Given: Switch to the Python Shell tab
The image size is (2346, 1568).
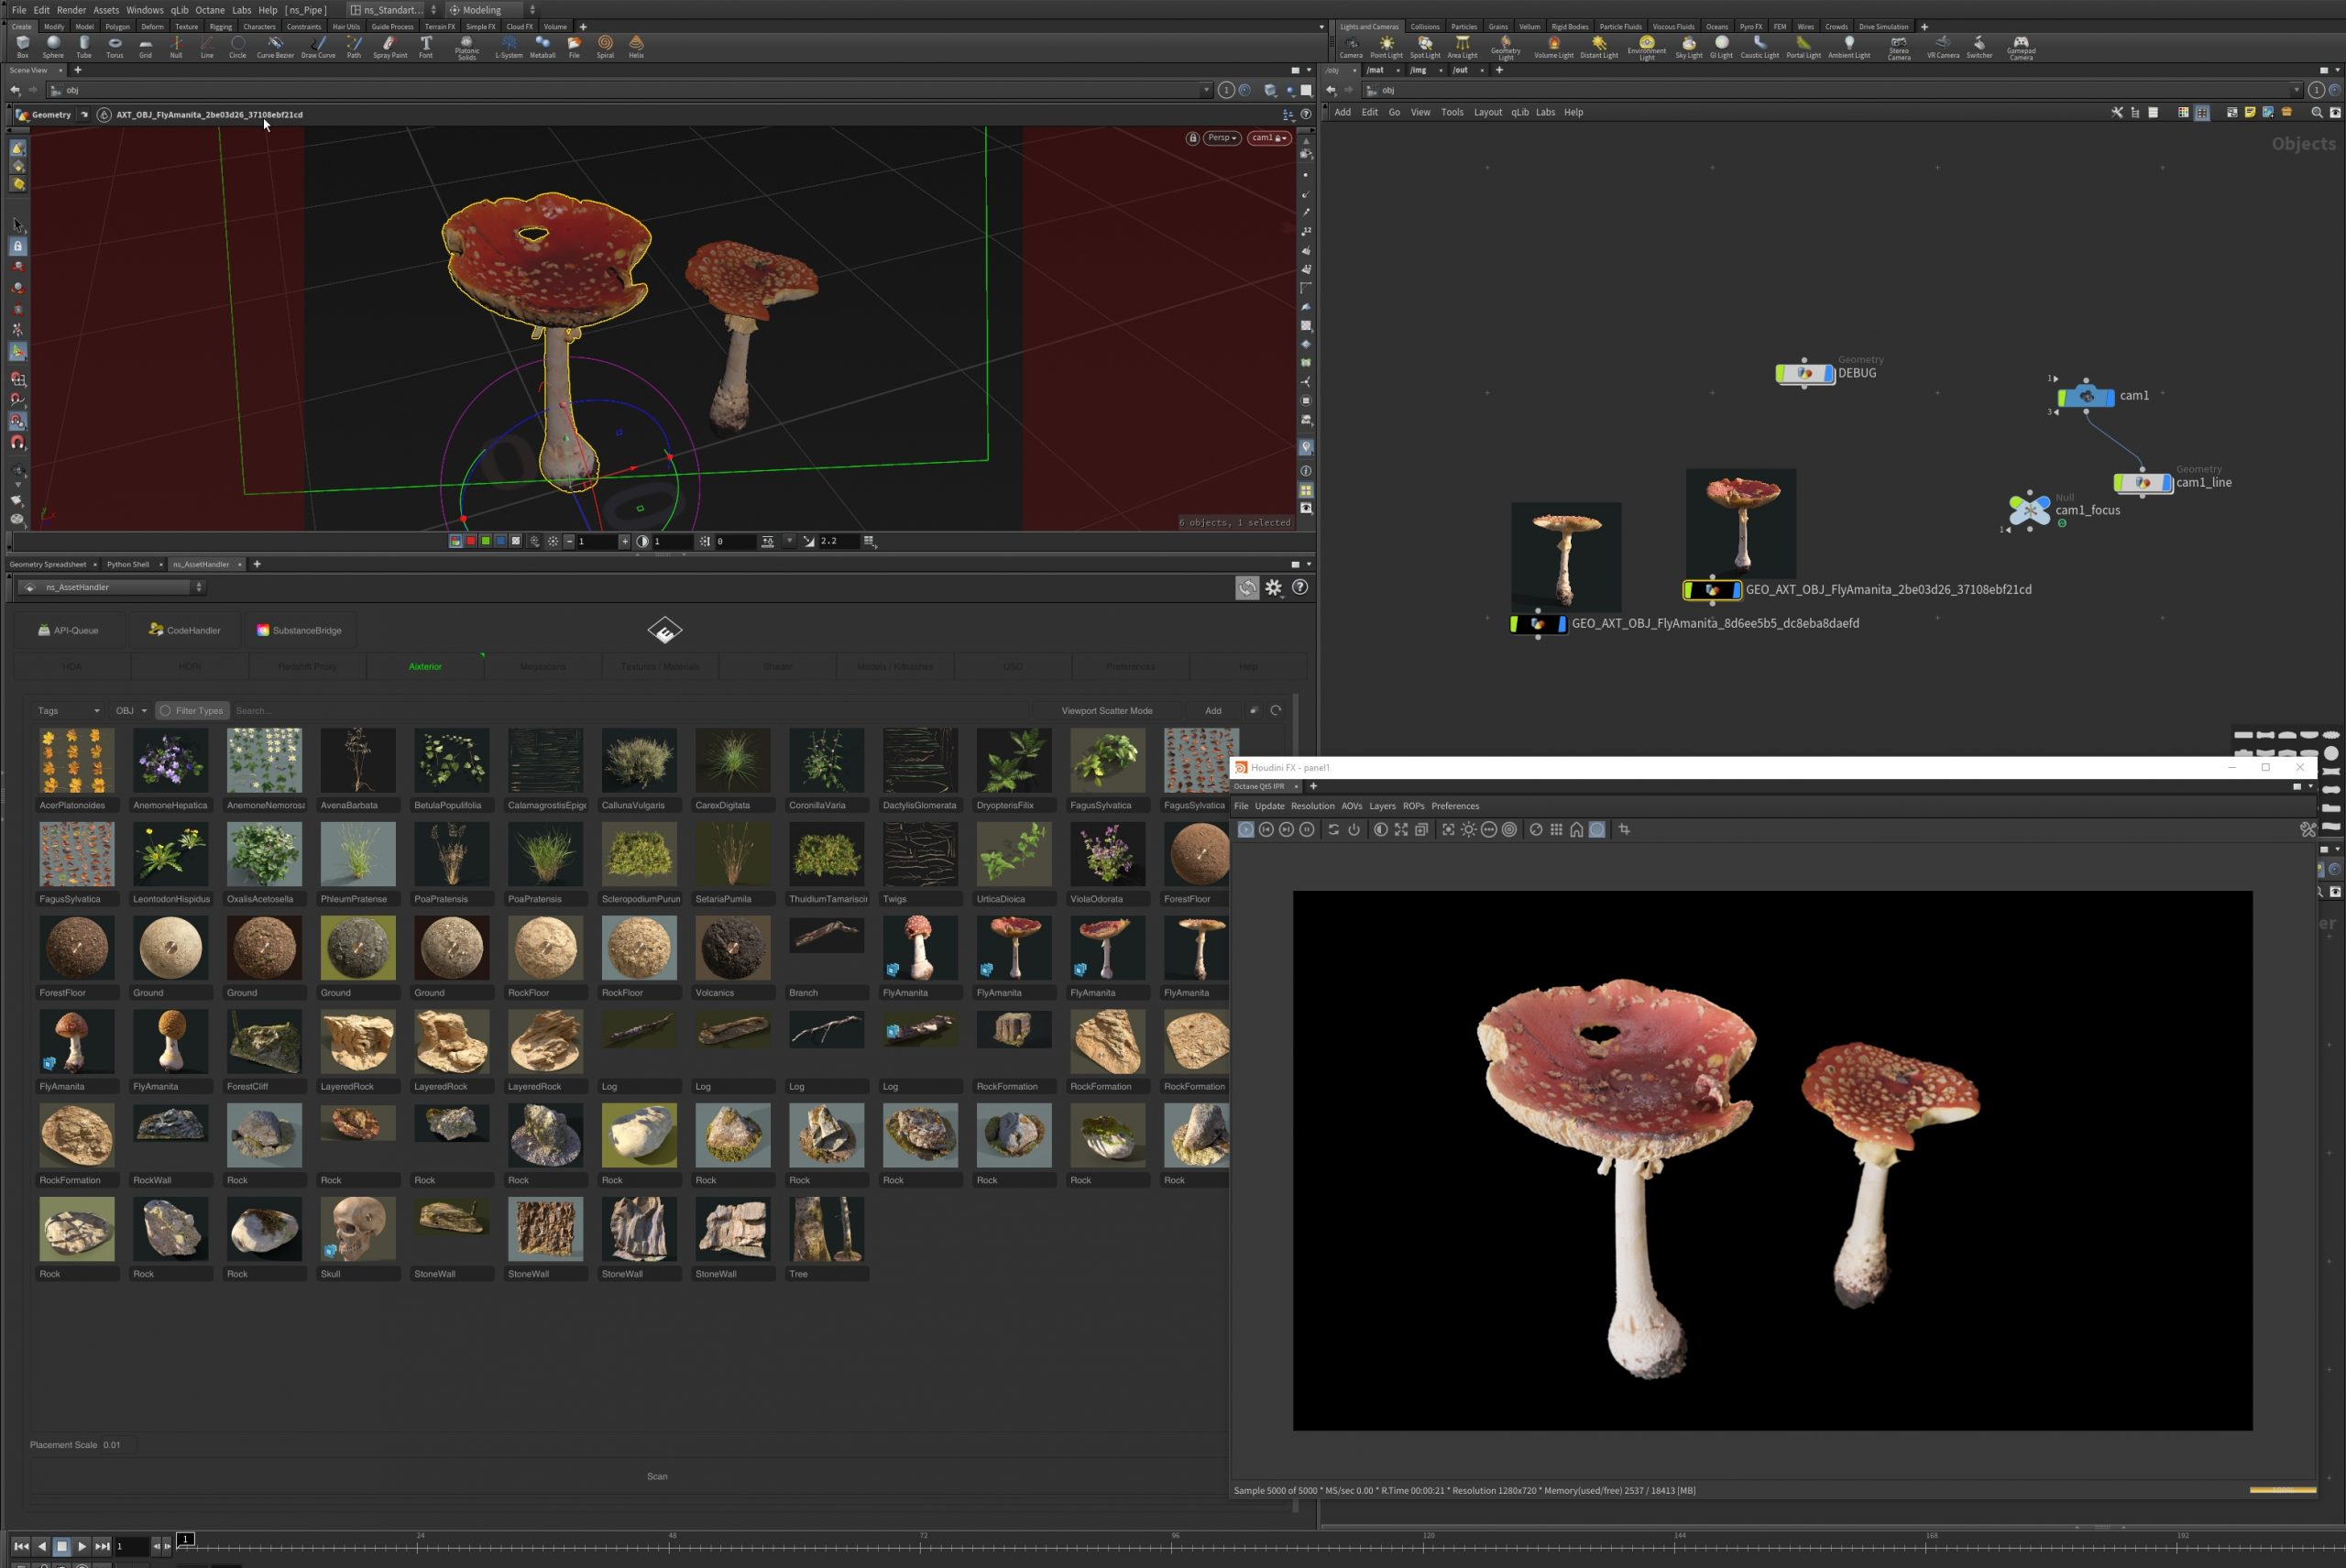Looking at the screenshot, I should 128,564.
